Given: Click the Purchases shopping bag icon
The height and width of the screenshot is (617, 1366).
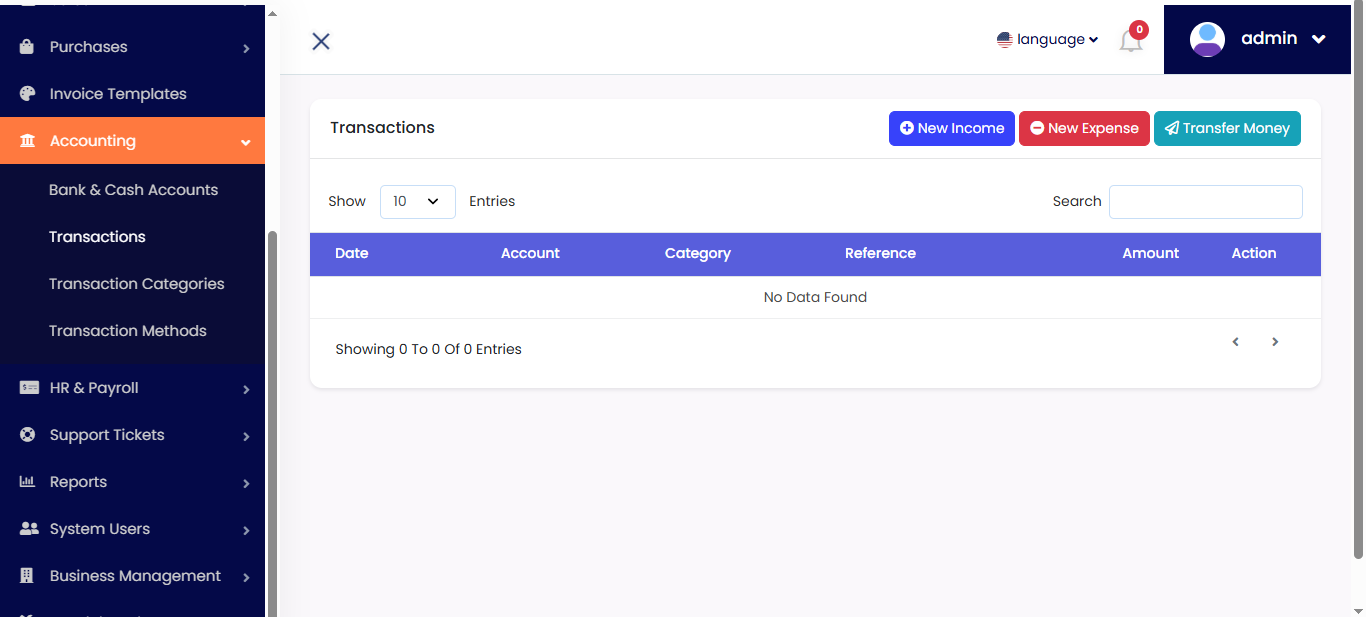Looking at the screenshot, I should (28, 47).
